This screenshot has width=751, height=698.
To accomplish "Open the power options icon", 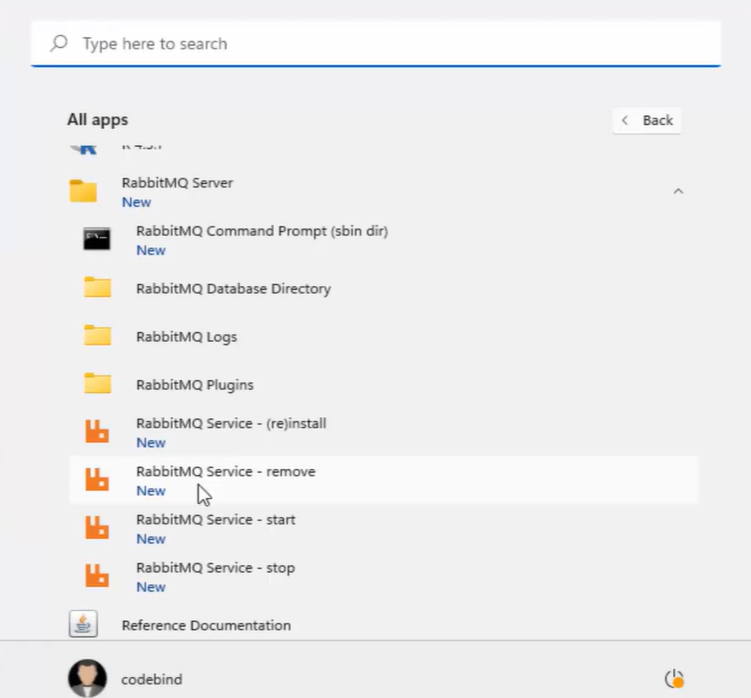I will tap(674, 678).
